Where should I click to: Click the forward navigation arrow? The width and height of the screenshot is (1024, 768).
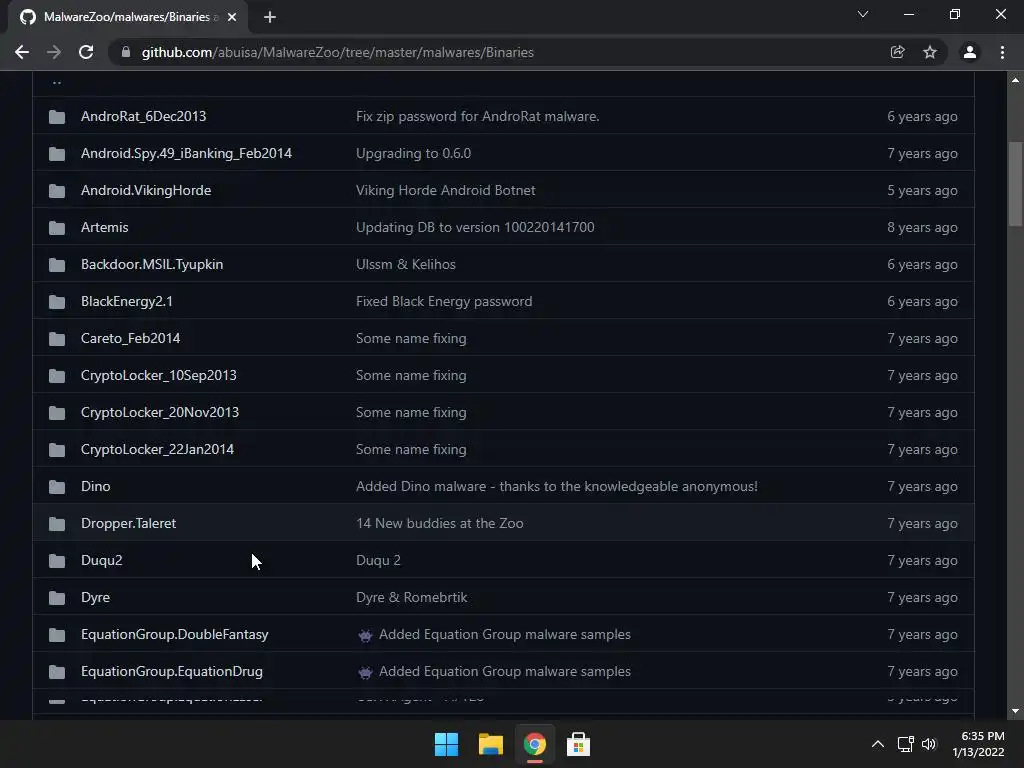click(54, 52)
